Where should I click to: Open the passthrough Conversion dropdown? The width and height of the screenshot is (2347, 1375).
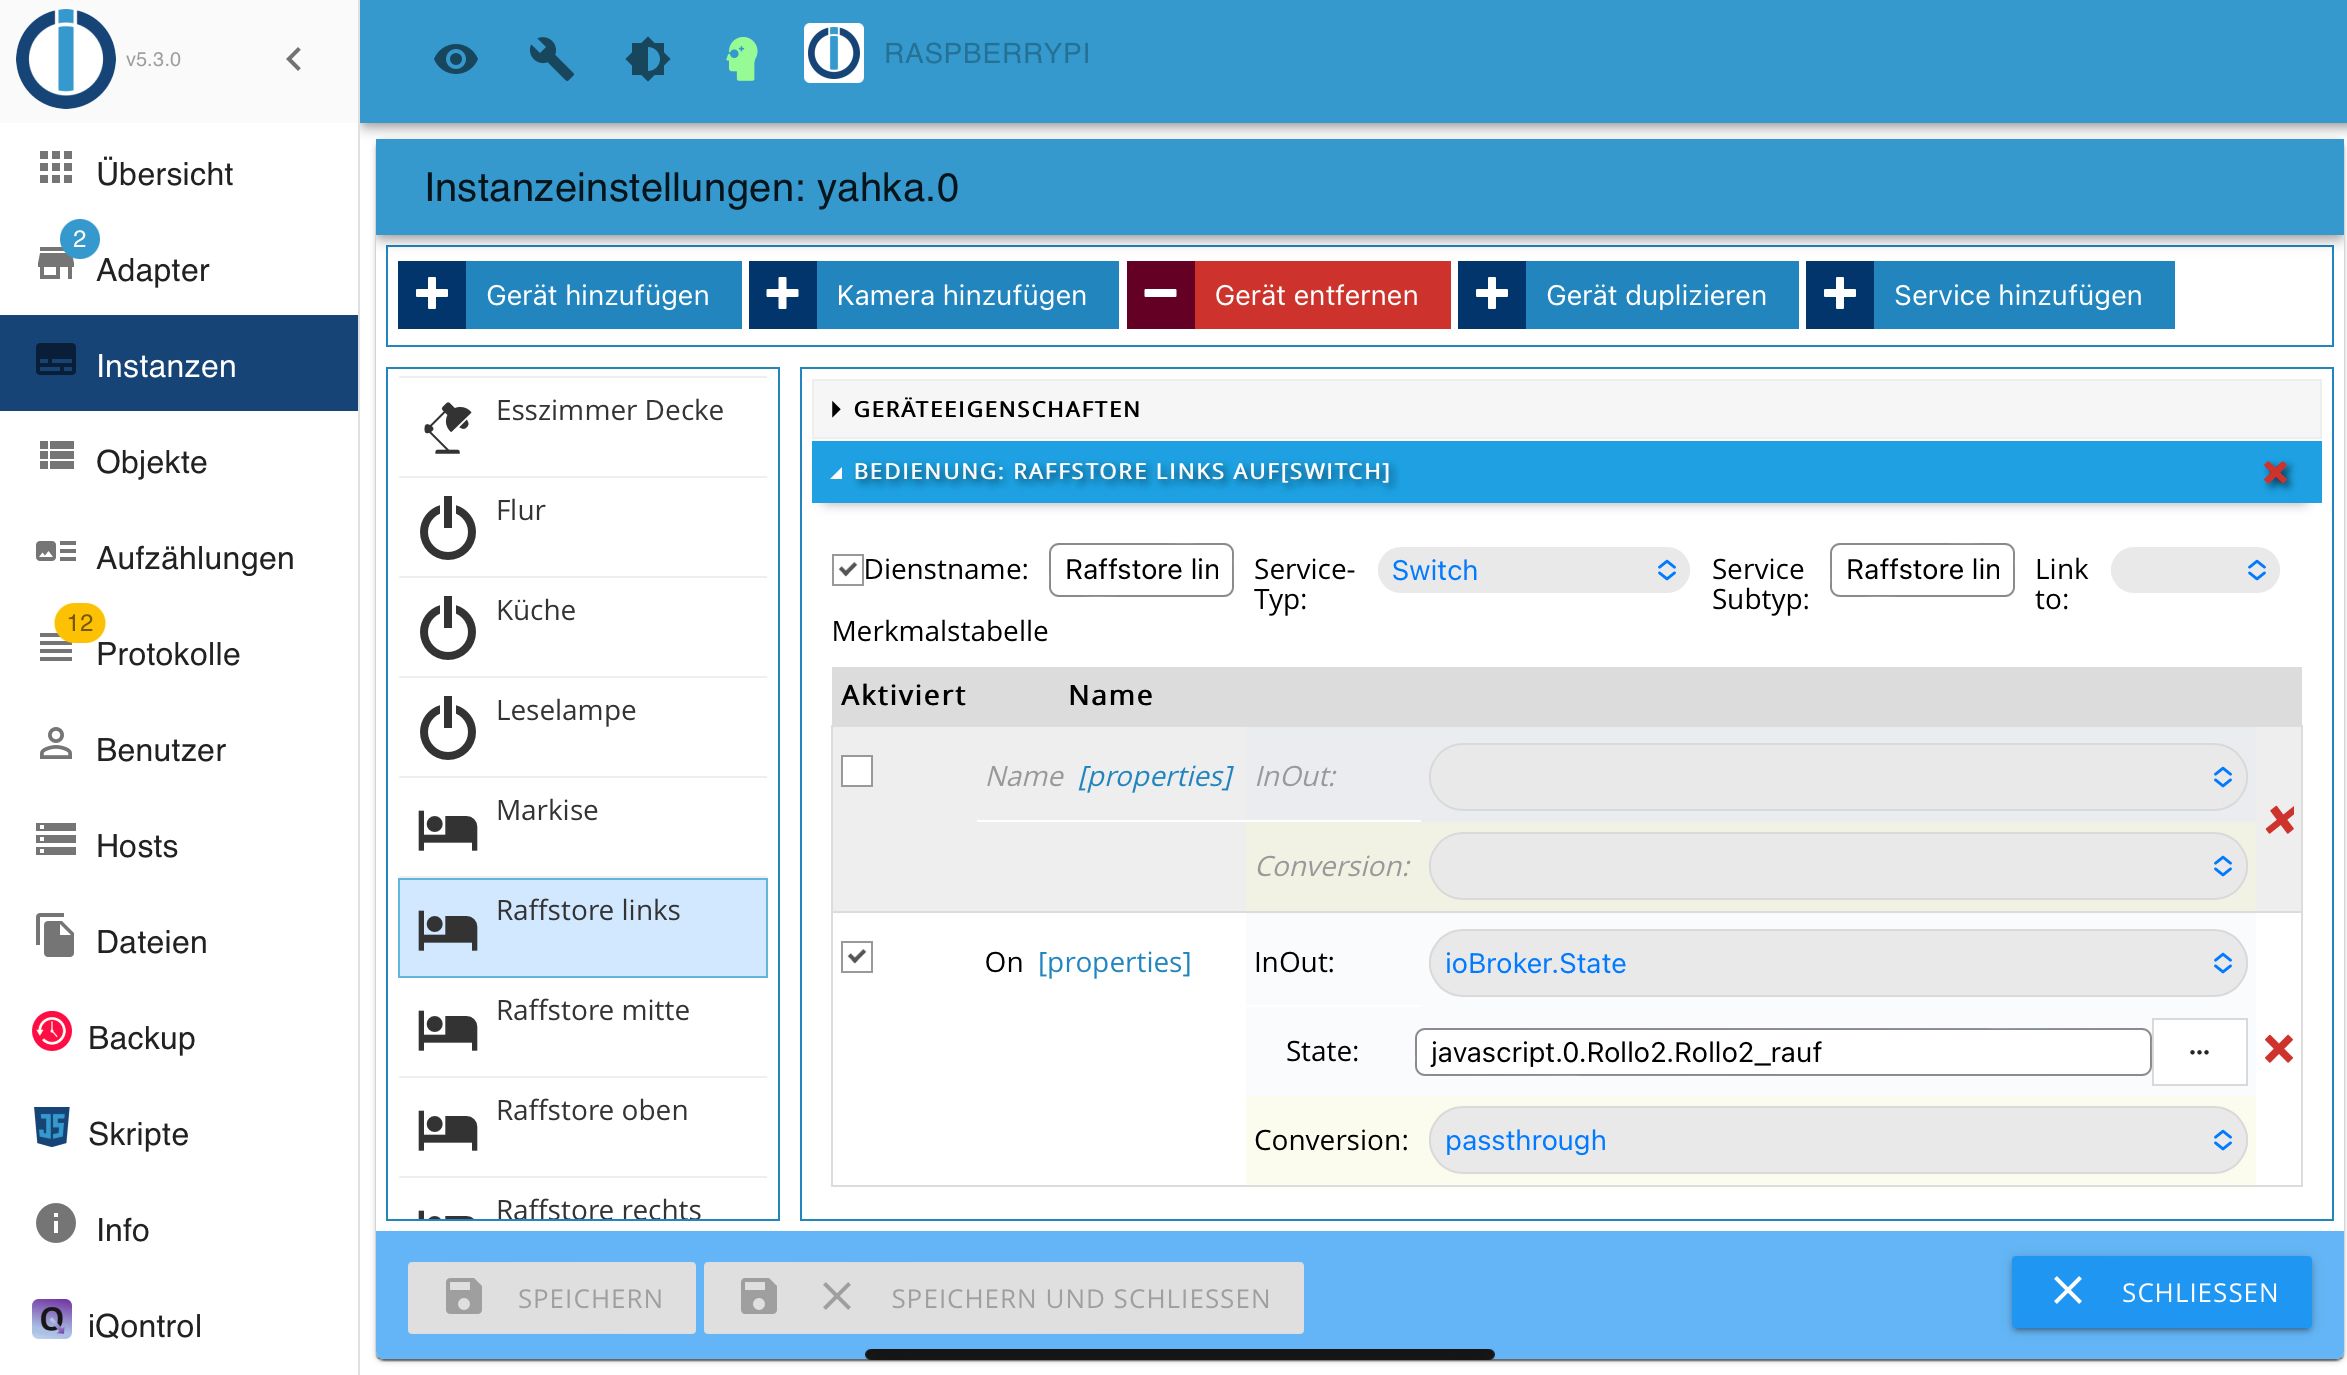pos(1837,1140)
